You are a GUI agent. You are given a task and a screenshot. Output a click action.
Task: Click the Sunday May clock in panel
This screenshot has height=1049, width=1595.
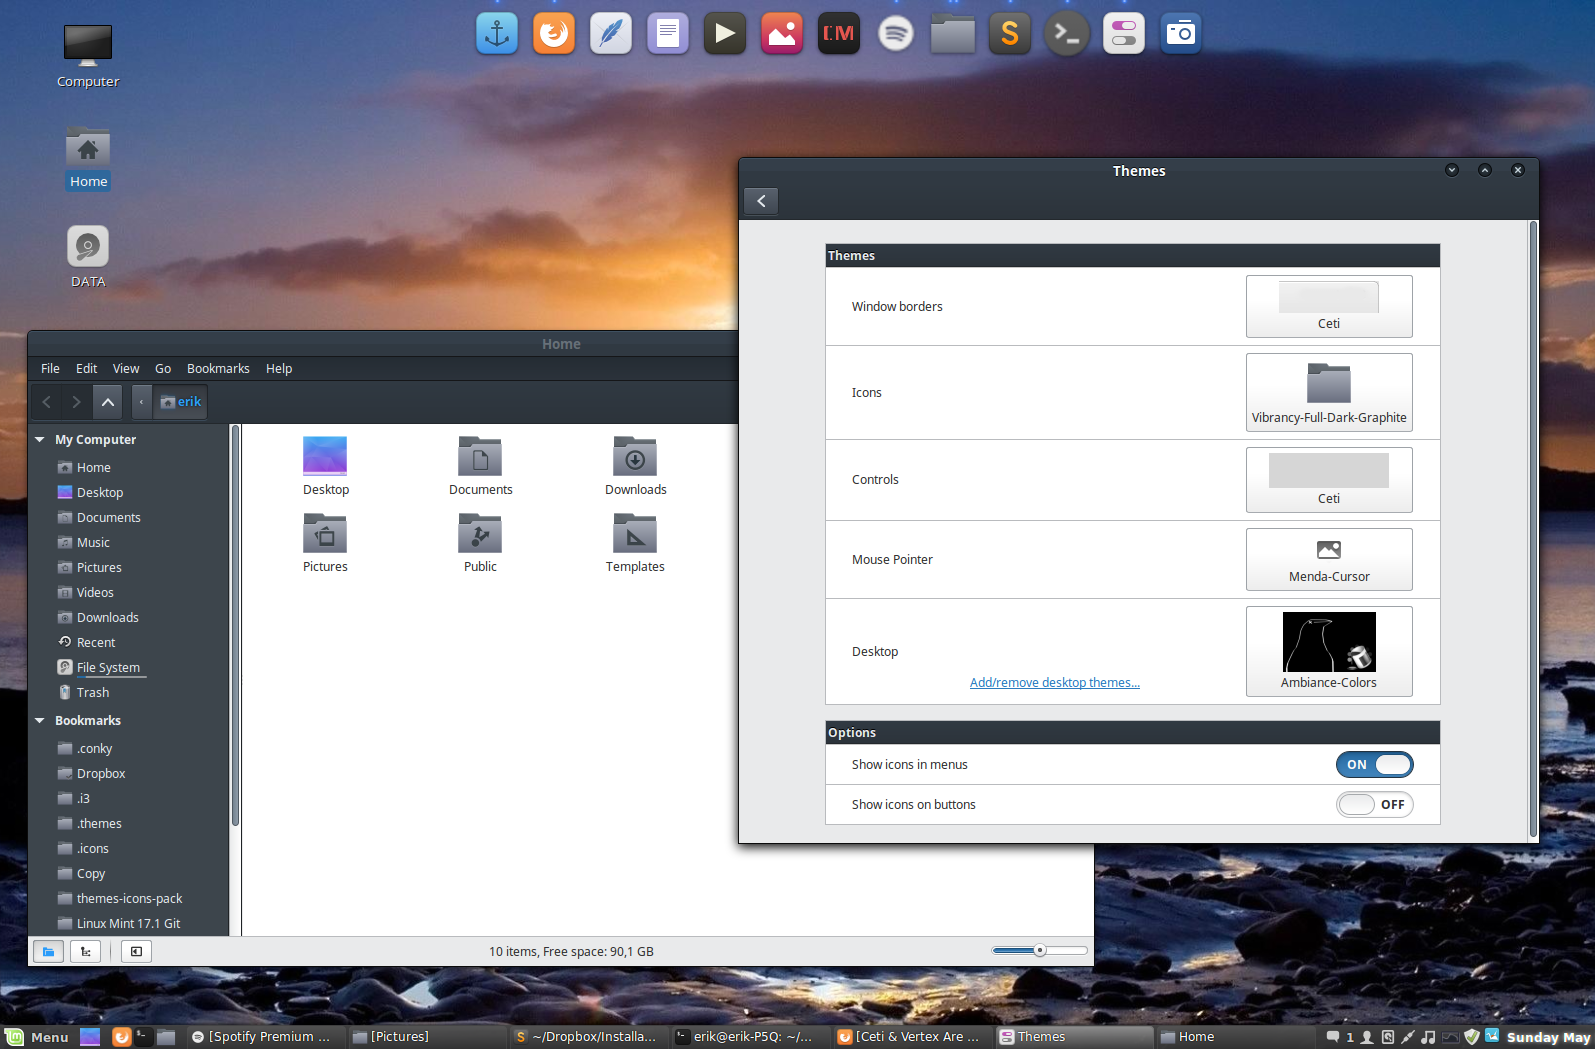1548,1037
